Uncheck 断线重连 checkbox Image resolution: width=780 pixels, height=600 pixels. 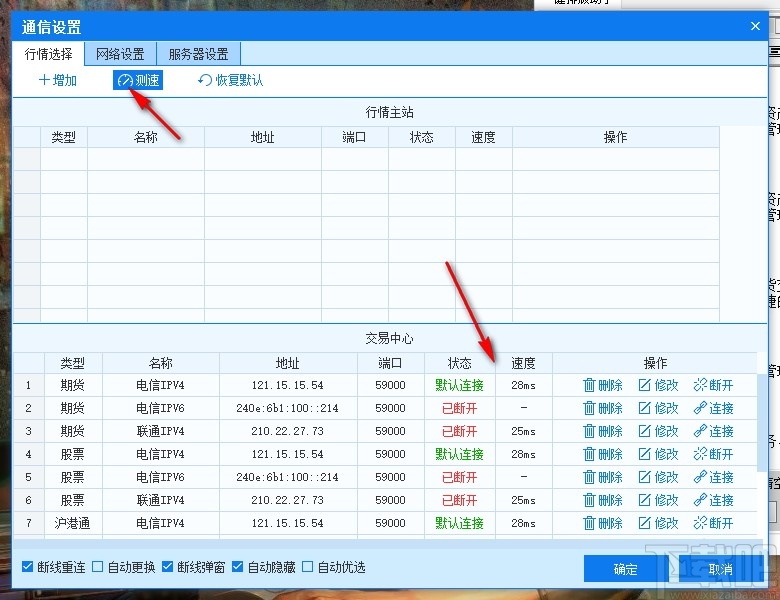coord(27,567)
